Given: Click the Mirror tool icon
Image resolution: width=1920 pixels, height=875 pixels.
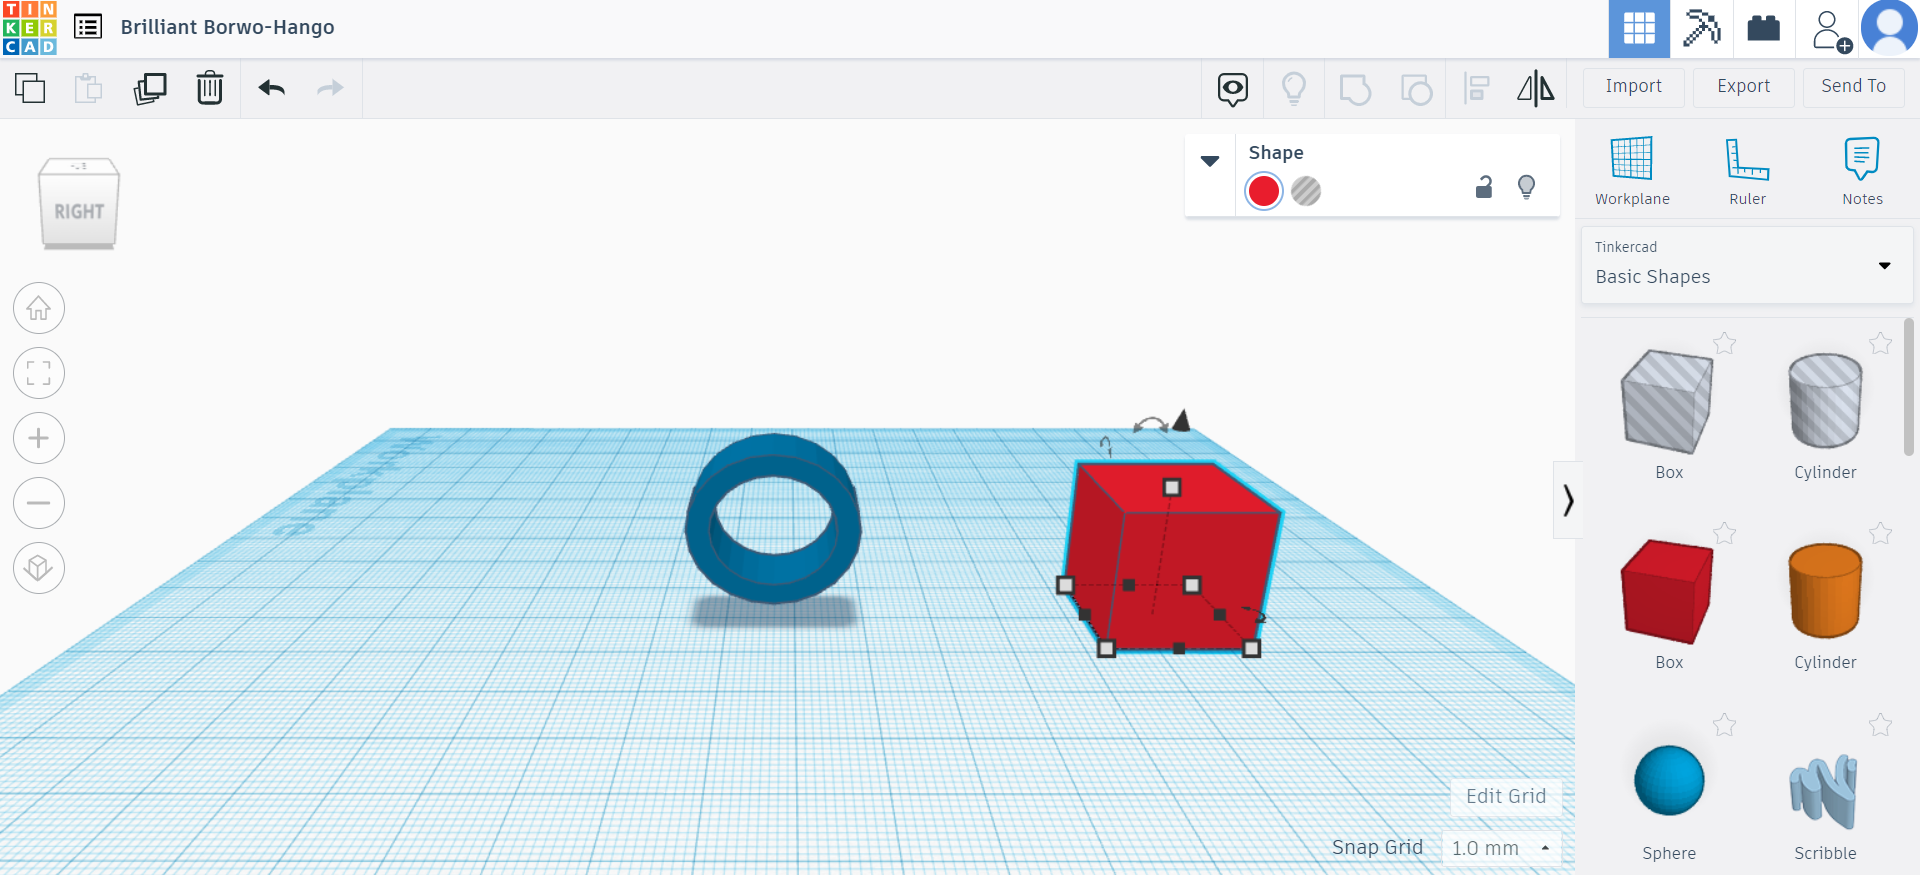Looking at the screenshot, I should point(1536,89).
